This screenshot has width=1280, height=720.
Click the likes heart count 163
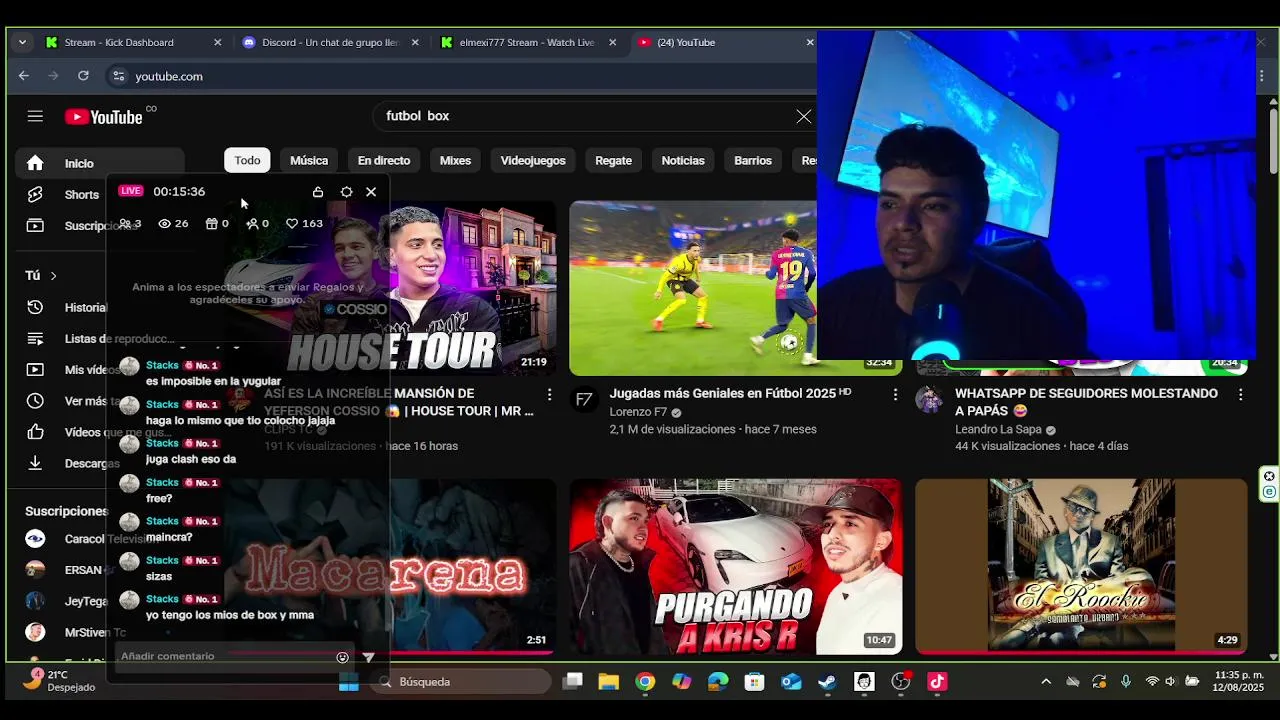tap(304, 223)
